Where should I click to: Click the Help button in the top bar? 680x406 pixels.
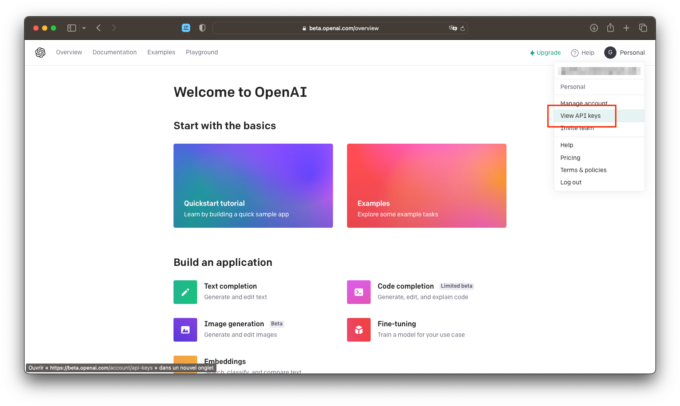pos(582,52)
